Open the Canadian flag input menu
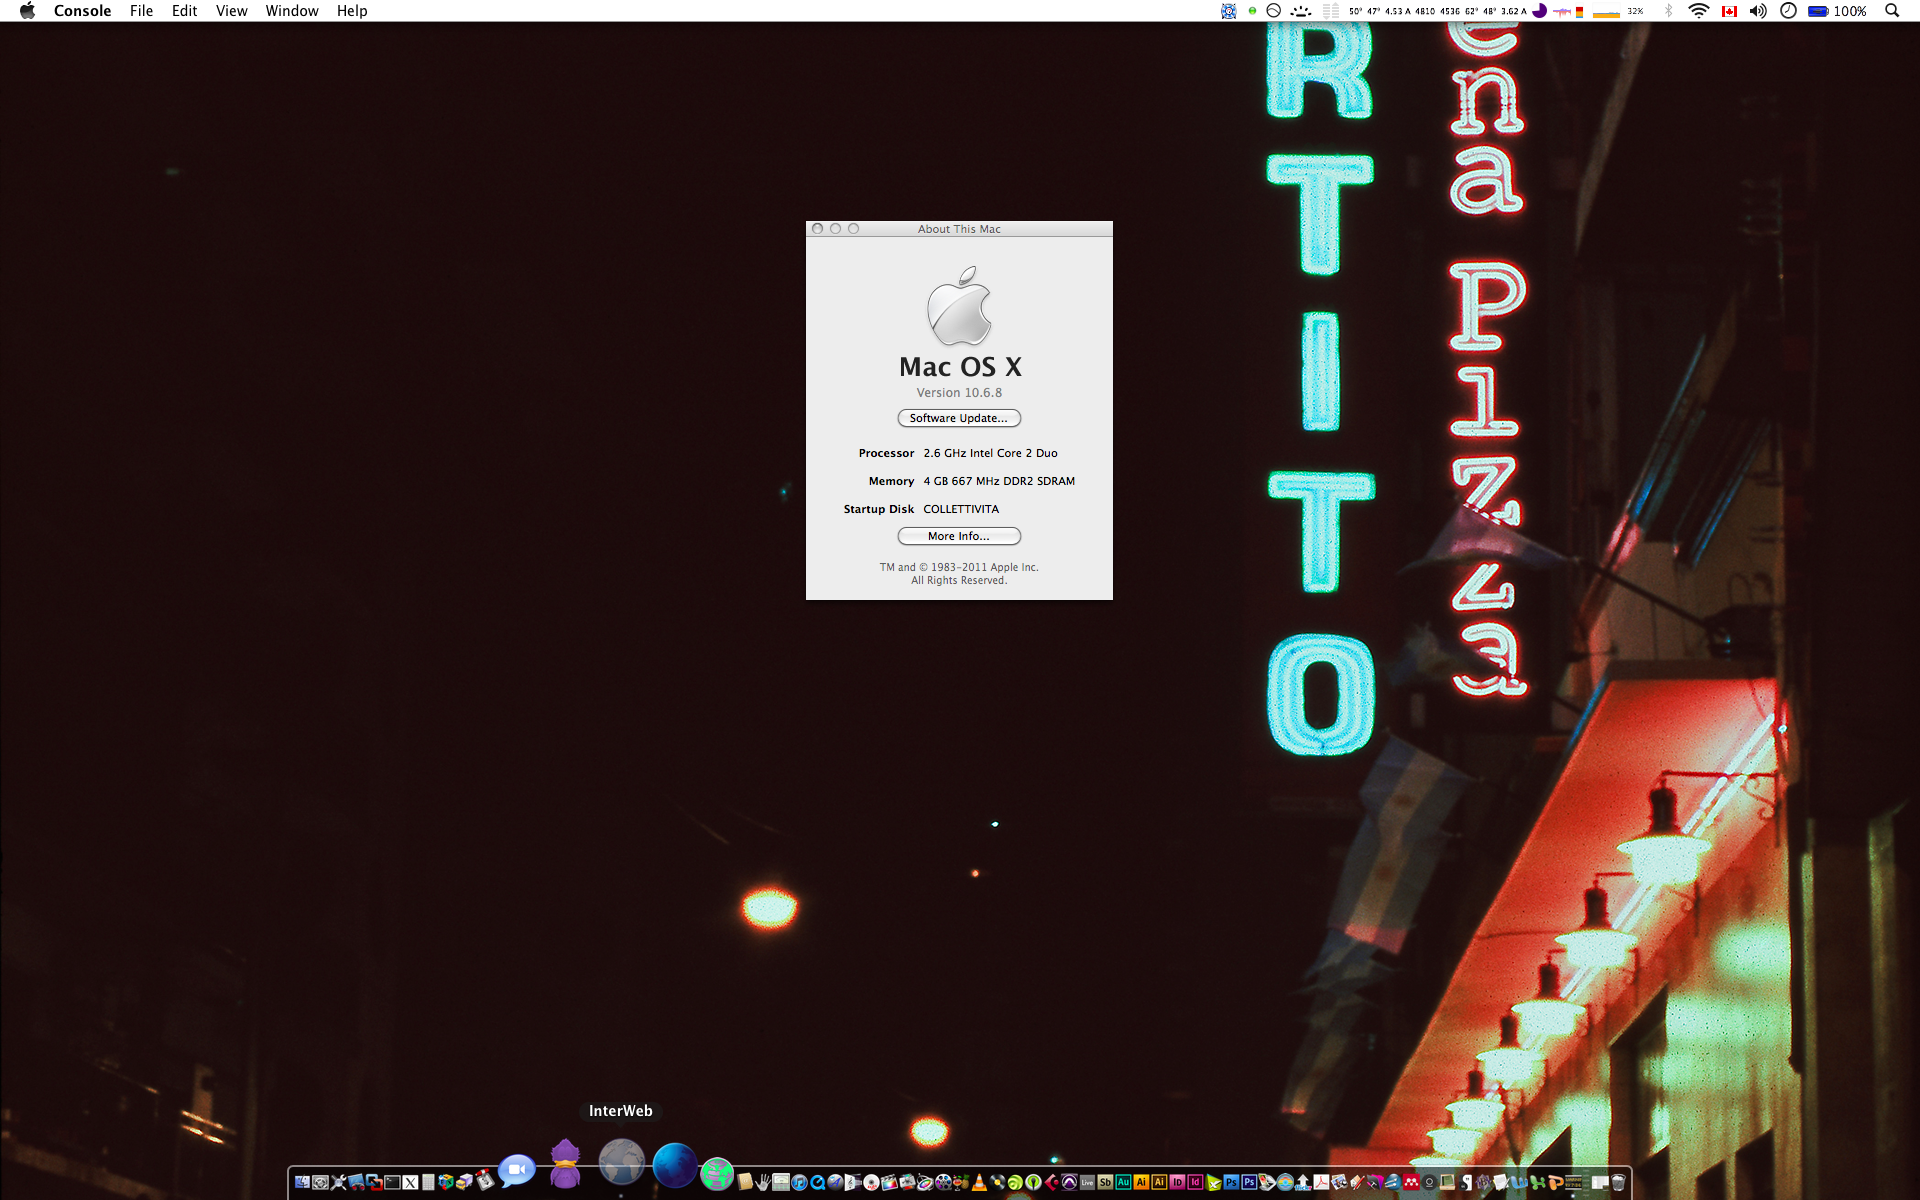The height and width of the screenshot is (1200, 1920). click(x=1729, y=11)
